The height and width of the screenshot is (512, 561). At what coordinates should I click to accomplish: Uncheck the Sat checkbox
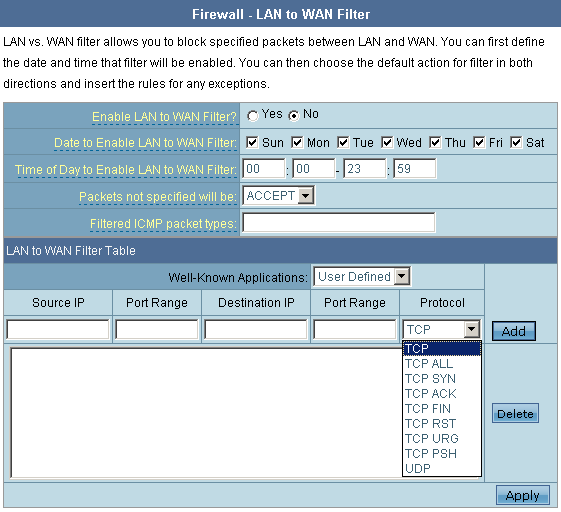pos(516,142)
